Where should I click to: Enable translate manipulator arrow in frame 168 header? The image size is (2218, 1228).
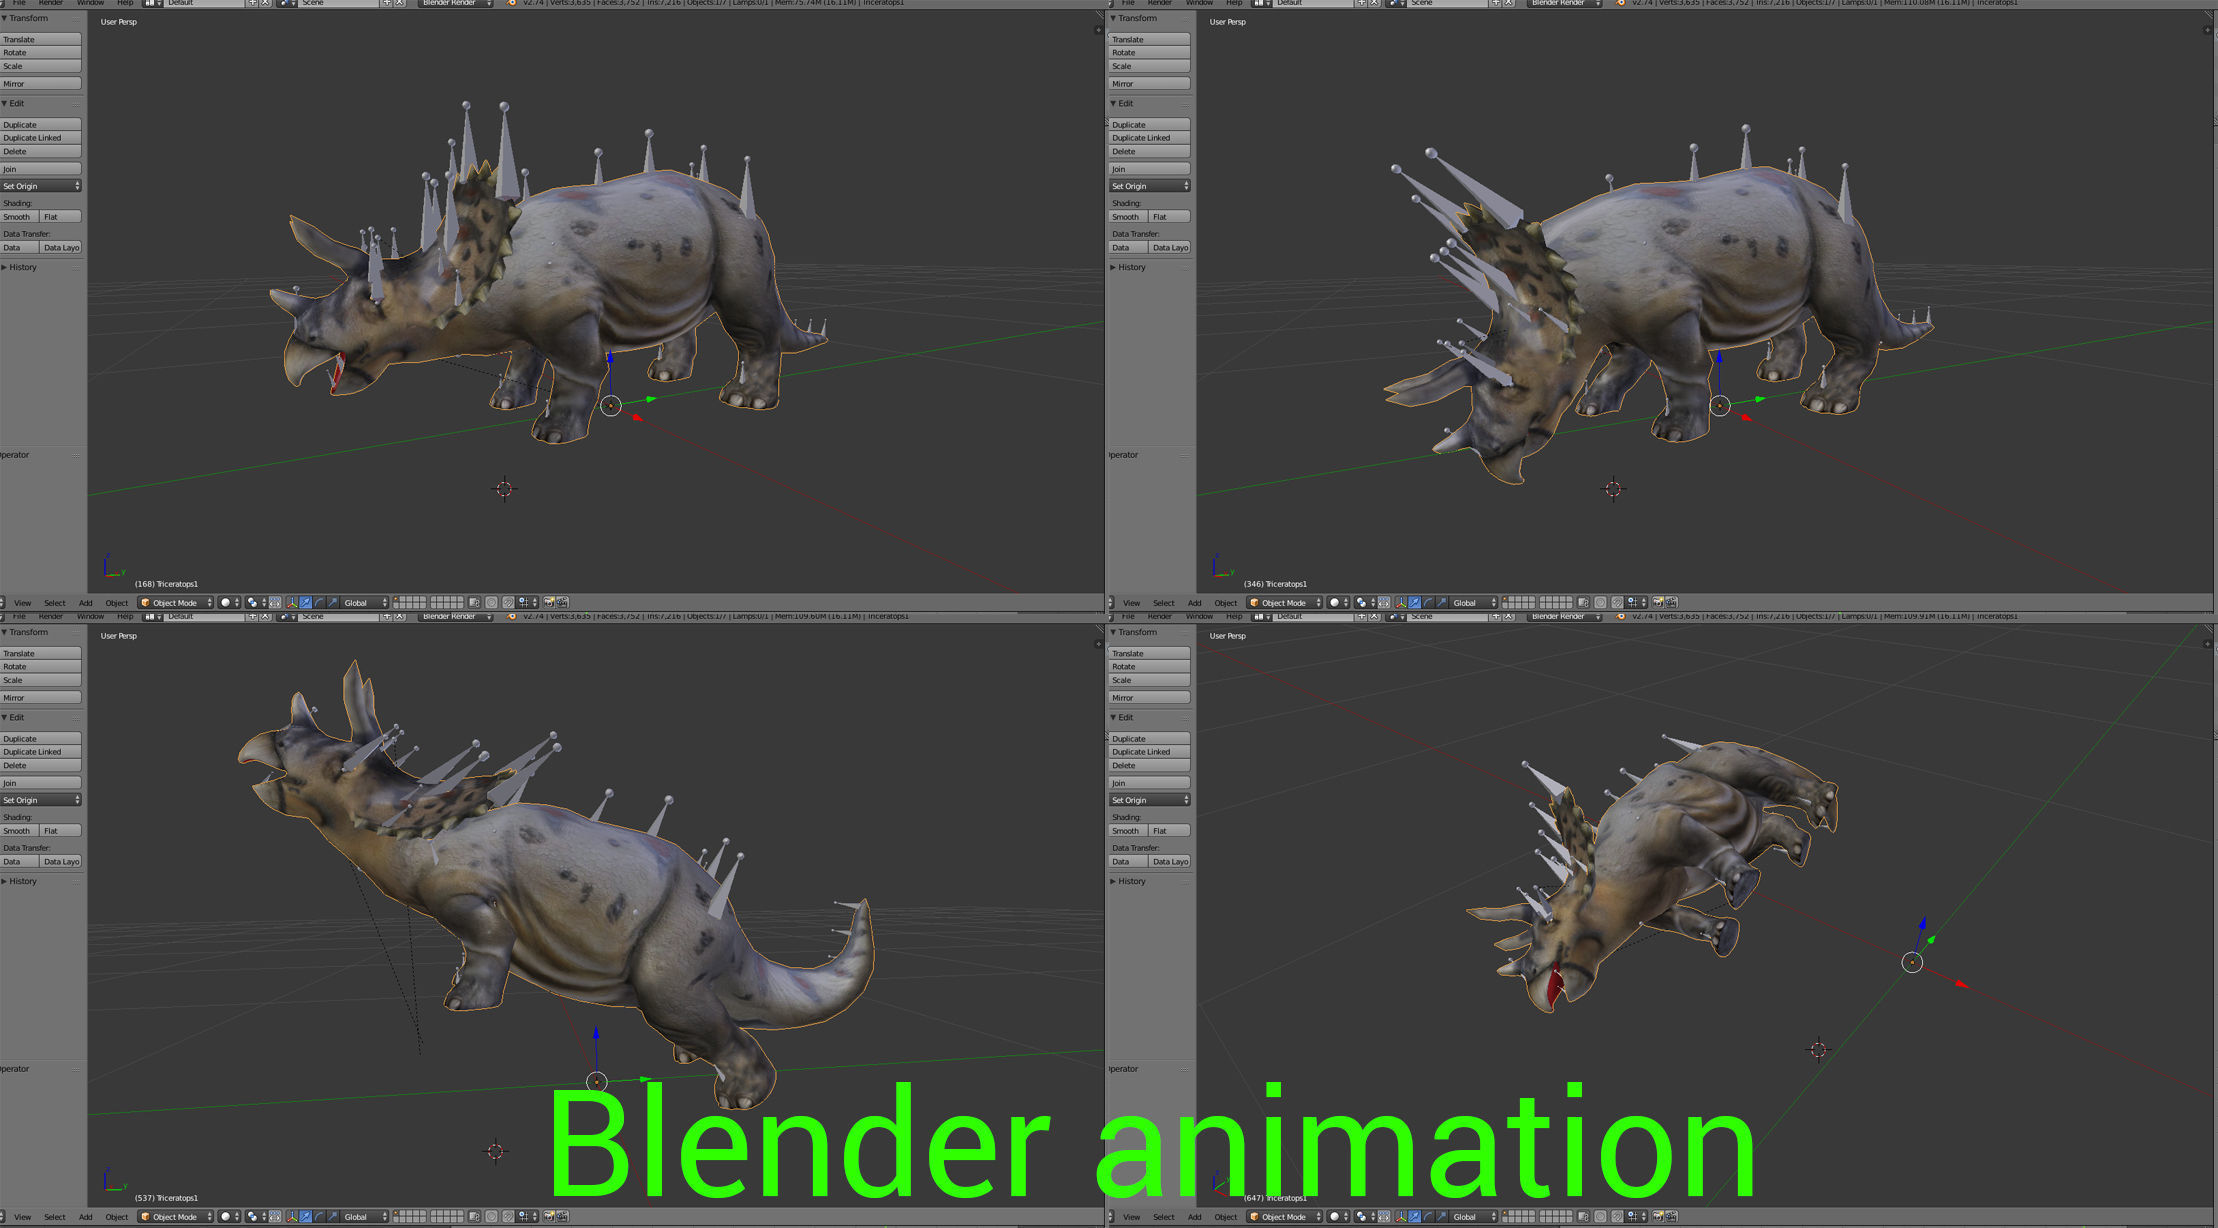pyautogui.click(x=305, y=602)
